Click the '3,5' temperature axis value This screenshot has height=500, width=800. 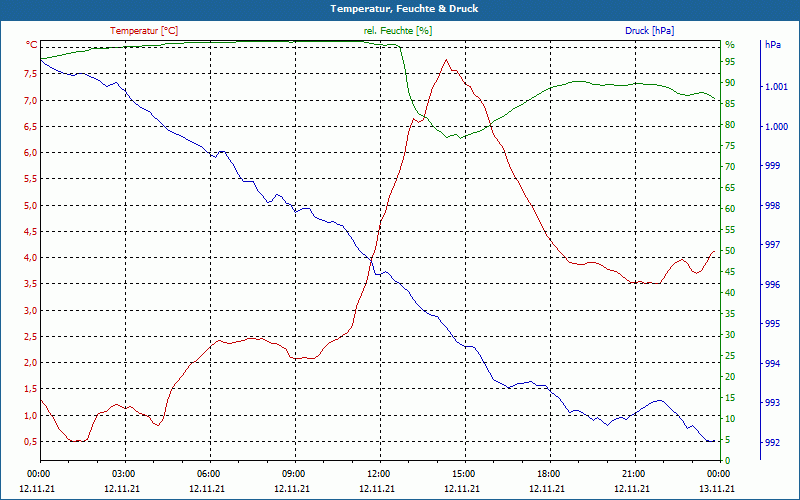31,284
